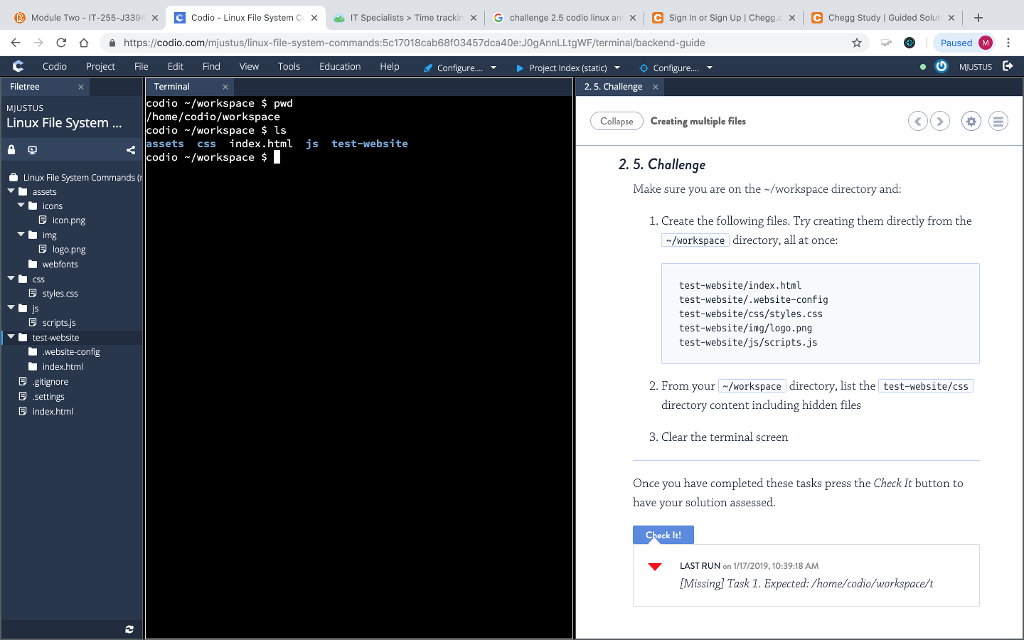Reload the page in Chrome
The width and height of the screenshot is (1024, 640).
61,42
